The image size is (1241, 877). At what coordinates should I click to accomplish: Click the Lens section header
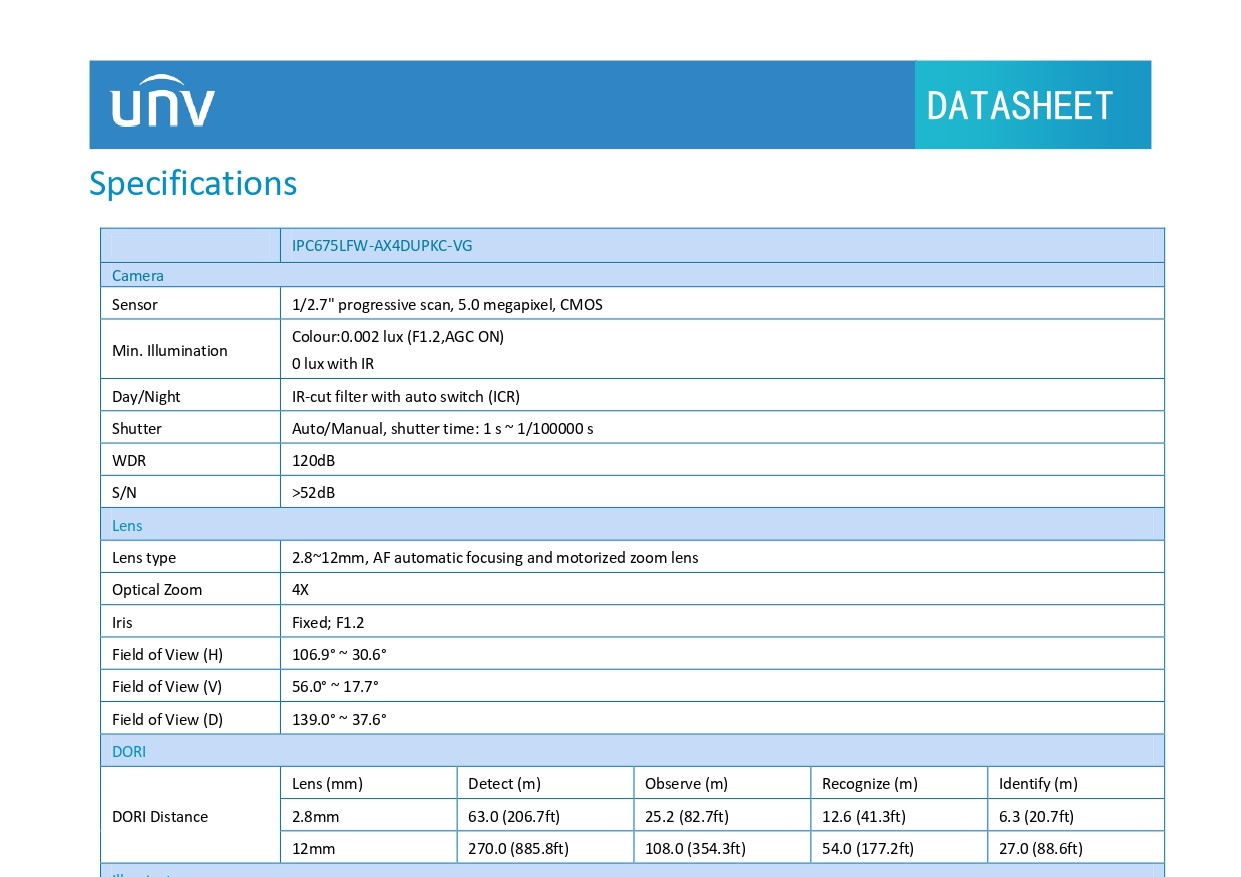pyautogui.click(x=127, y=525)
